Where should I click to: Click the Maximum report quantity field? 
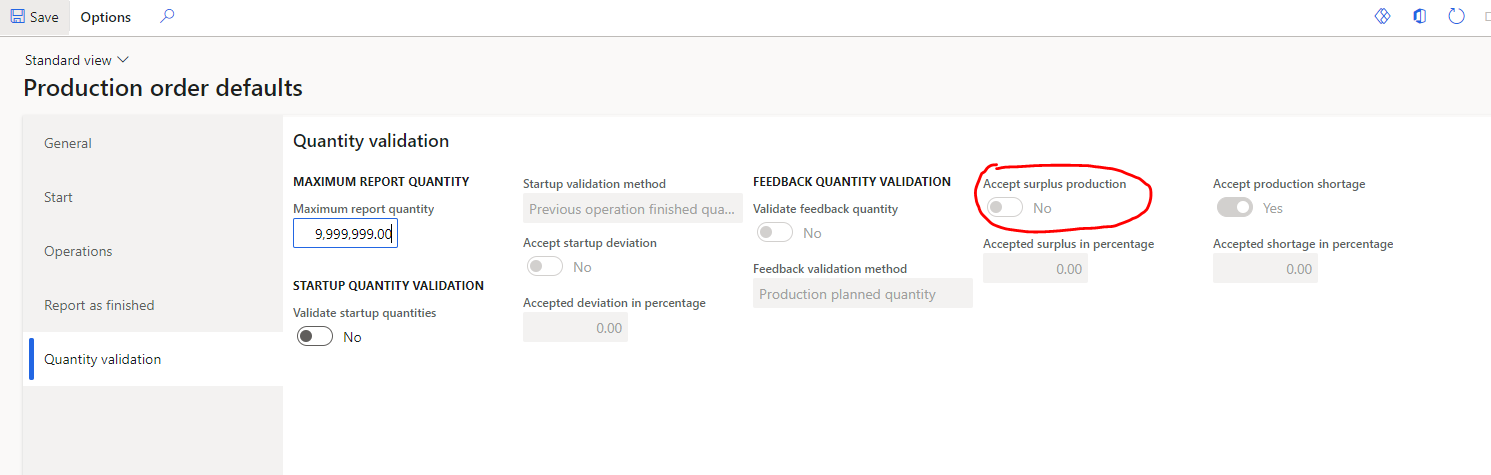coord(345,233)
